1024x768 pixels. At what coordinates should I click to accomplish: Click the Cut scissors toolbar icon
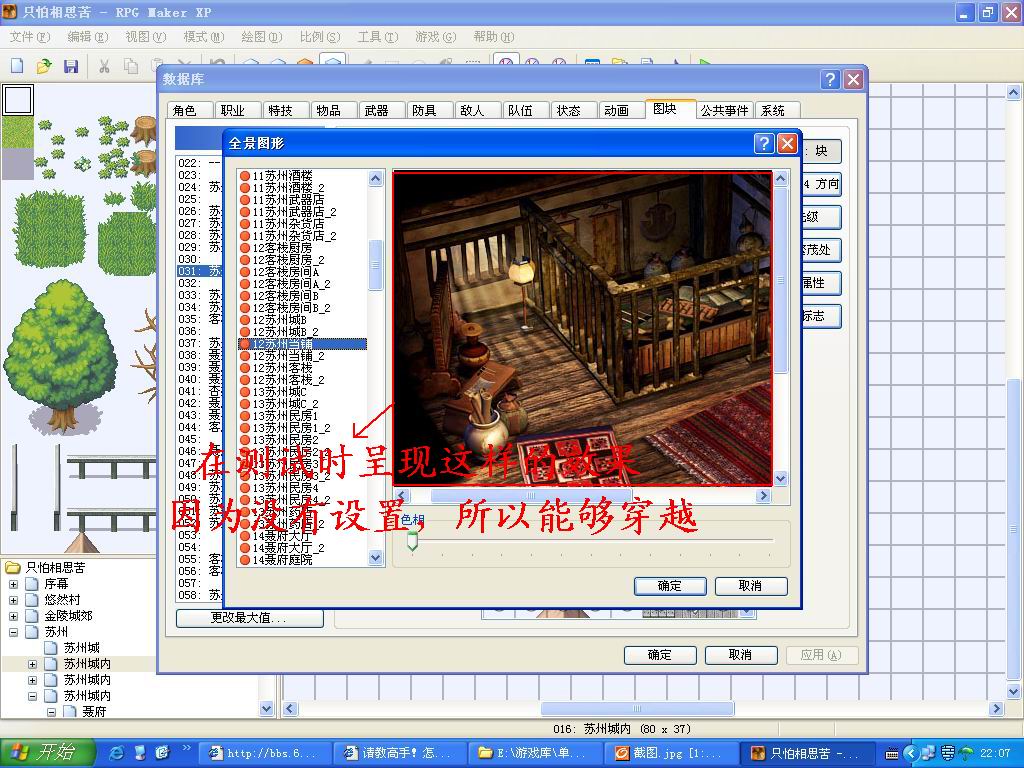[104, 65]
